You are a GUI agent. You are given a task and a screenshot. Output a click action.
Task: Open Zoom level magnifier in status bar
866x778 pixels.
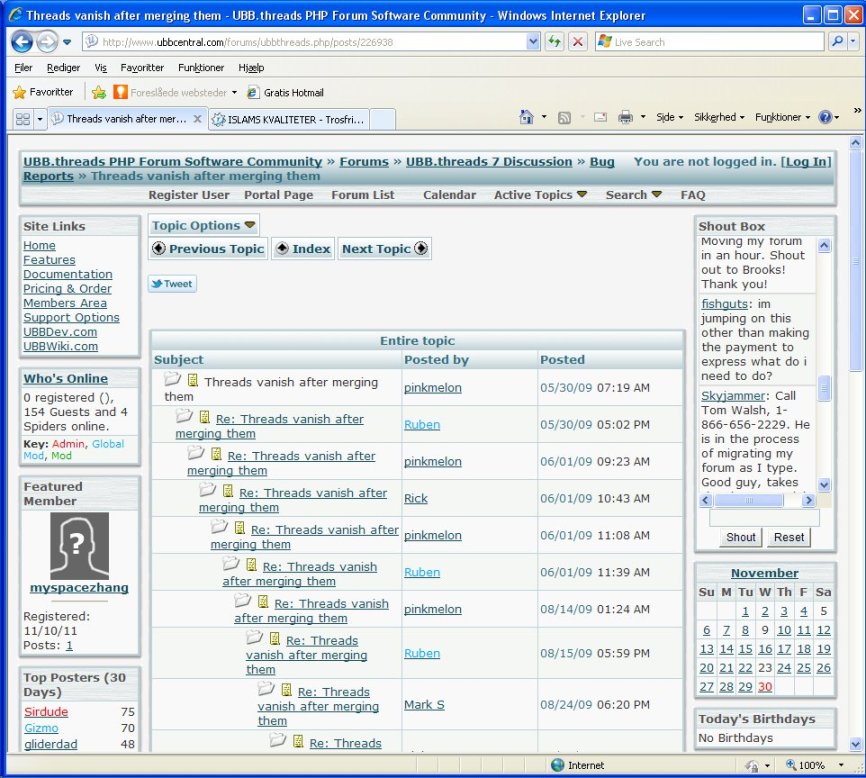pyautogui.click(x=791, y=765)
